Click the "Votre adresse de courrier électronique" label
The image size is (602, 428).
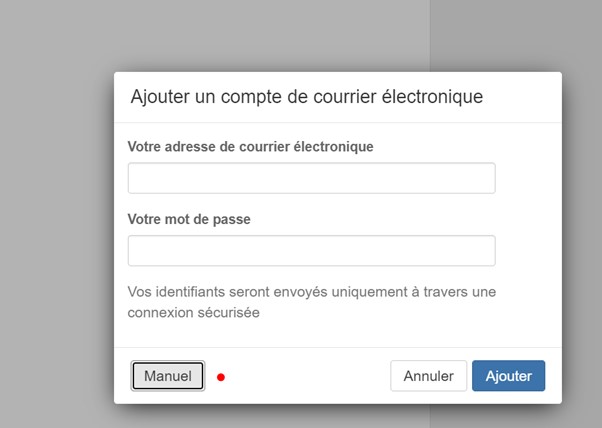coord(250,146)
